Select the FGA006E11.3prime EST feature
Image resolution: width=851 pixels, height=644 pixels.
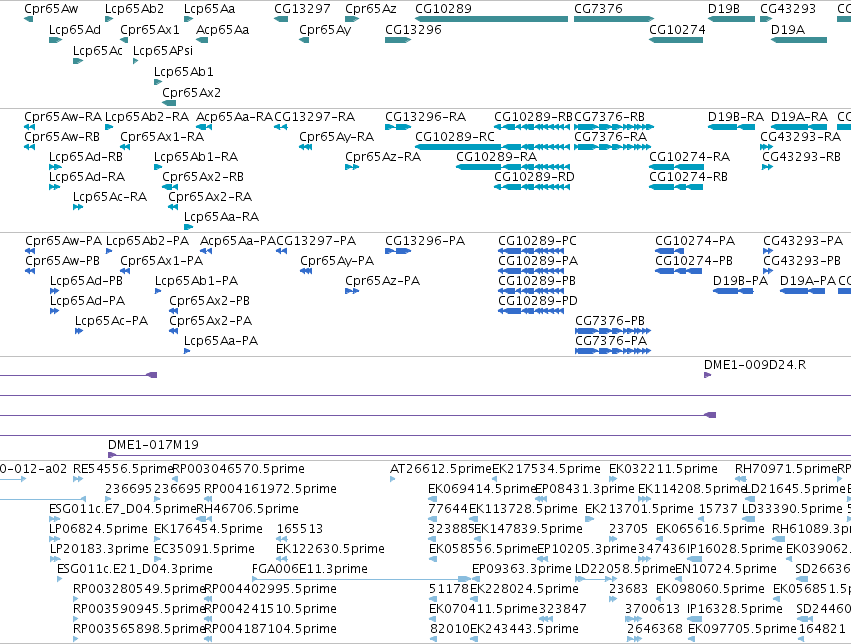pyautogui.click(x=362, y=579)
